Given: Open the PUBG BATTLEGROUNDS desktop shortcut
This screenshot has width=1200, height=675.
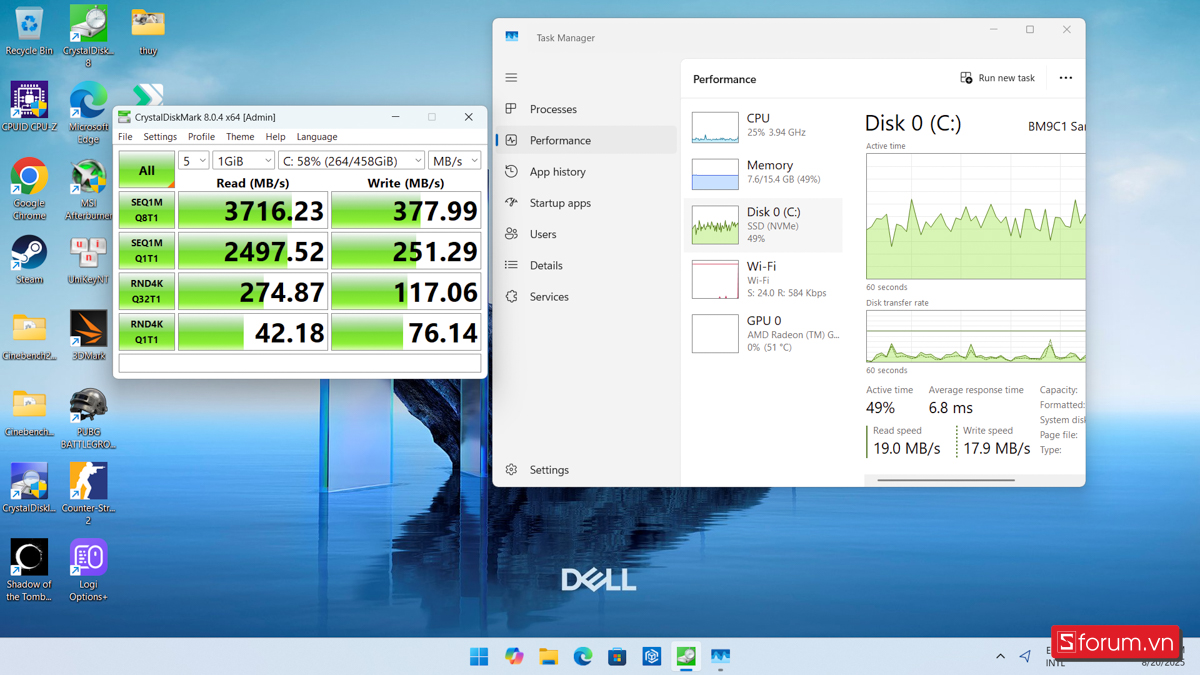Looking at the screenshot, I should [88, 418].
